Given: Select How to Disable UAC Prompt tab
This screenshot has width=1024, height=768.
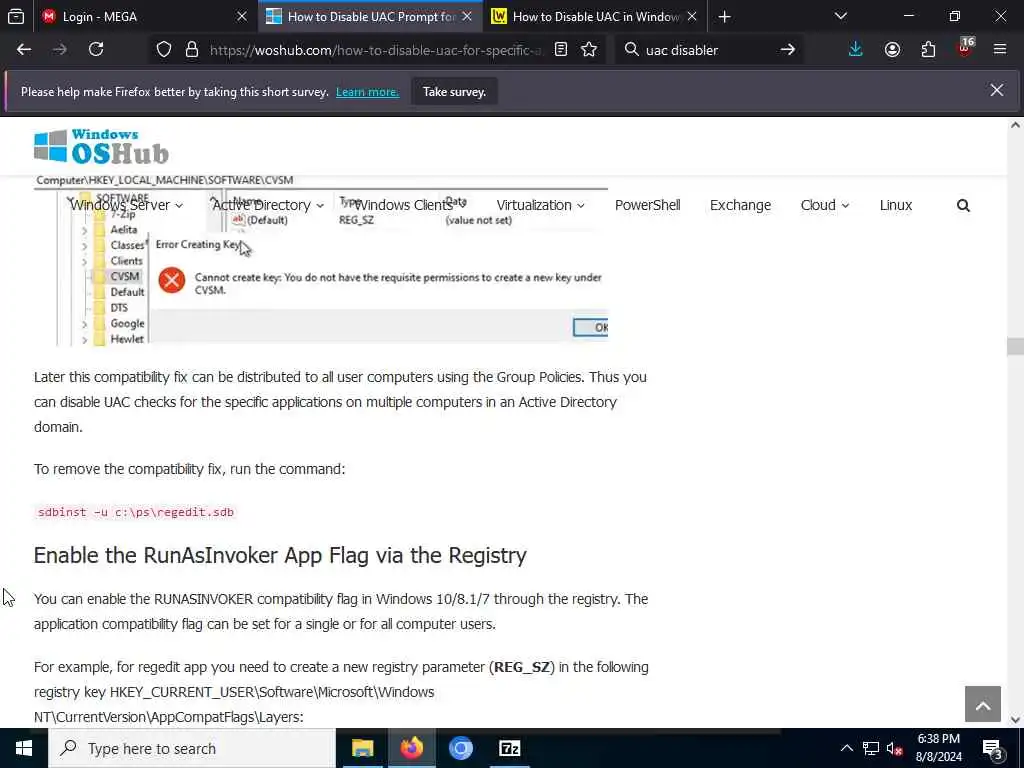Looking at the screenshot, I should click(370, 16).
